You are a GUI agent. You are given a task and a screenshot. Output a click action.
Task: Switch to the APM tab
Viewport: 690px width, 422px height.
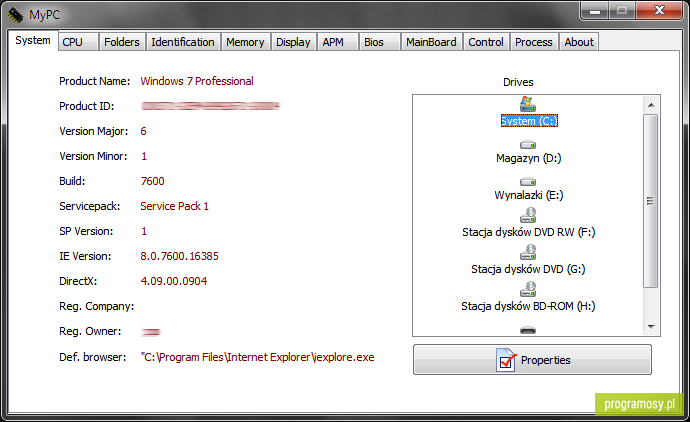338,42
